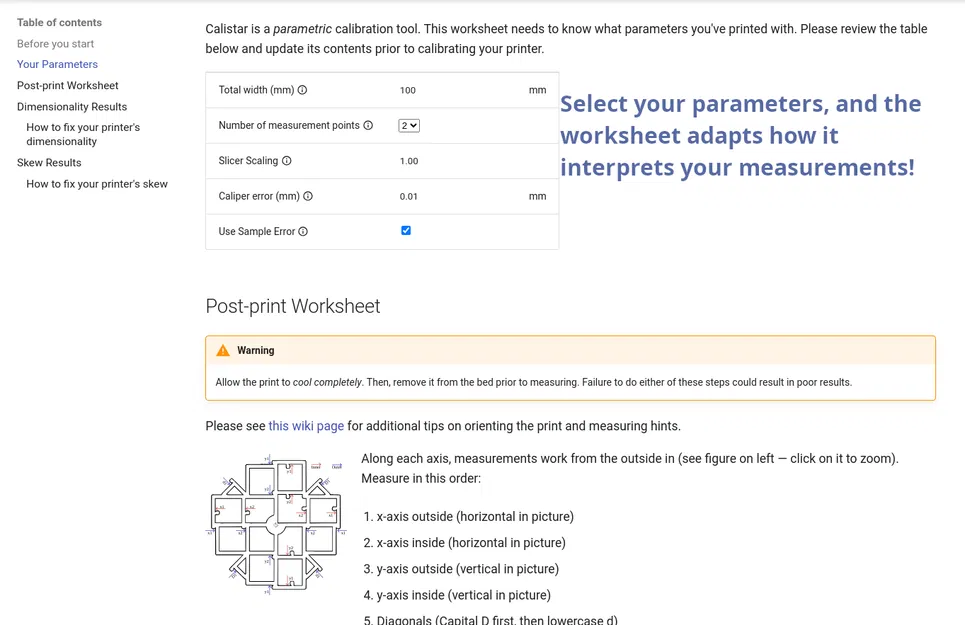View the Slicer Scaling help icon
Screen dimensions: 965x625
pyautogui.click(x=286, y=161)
